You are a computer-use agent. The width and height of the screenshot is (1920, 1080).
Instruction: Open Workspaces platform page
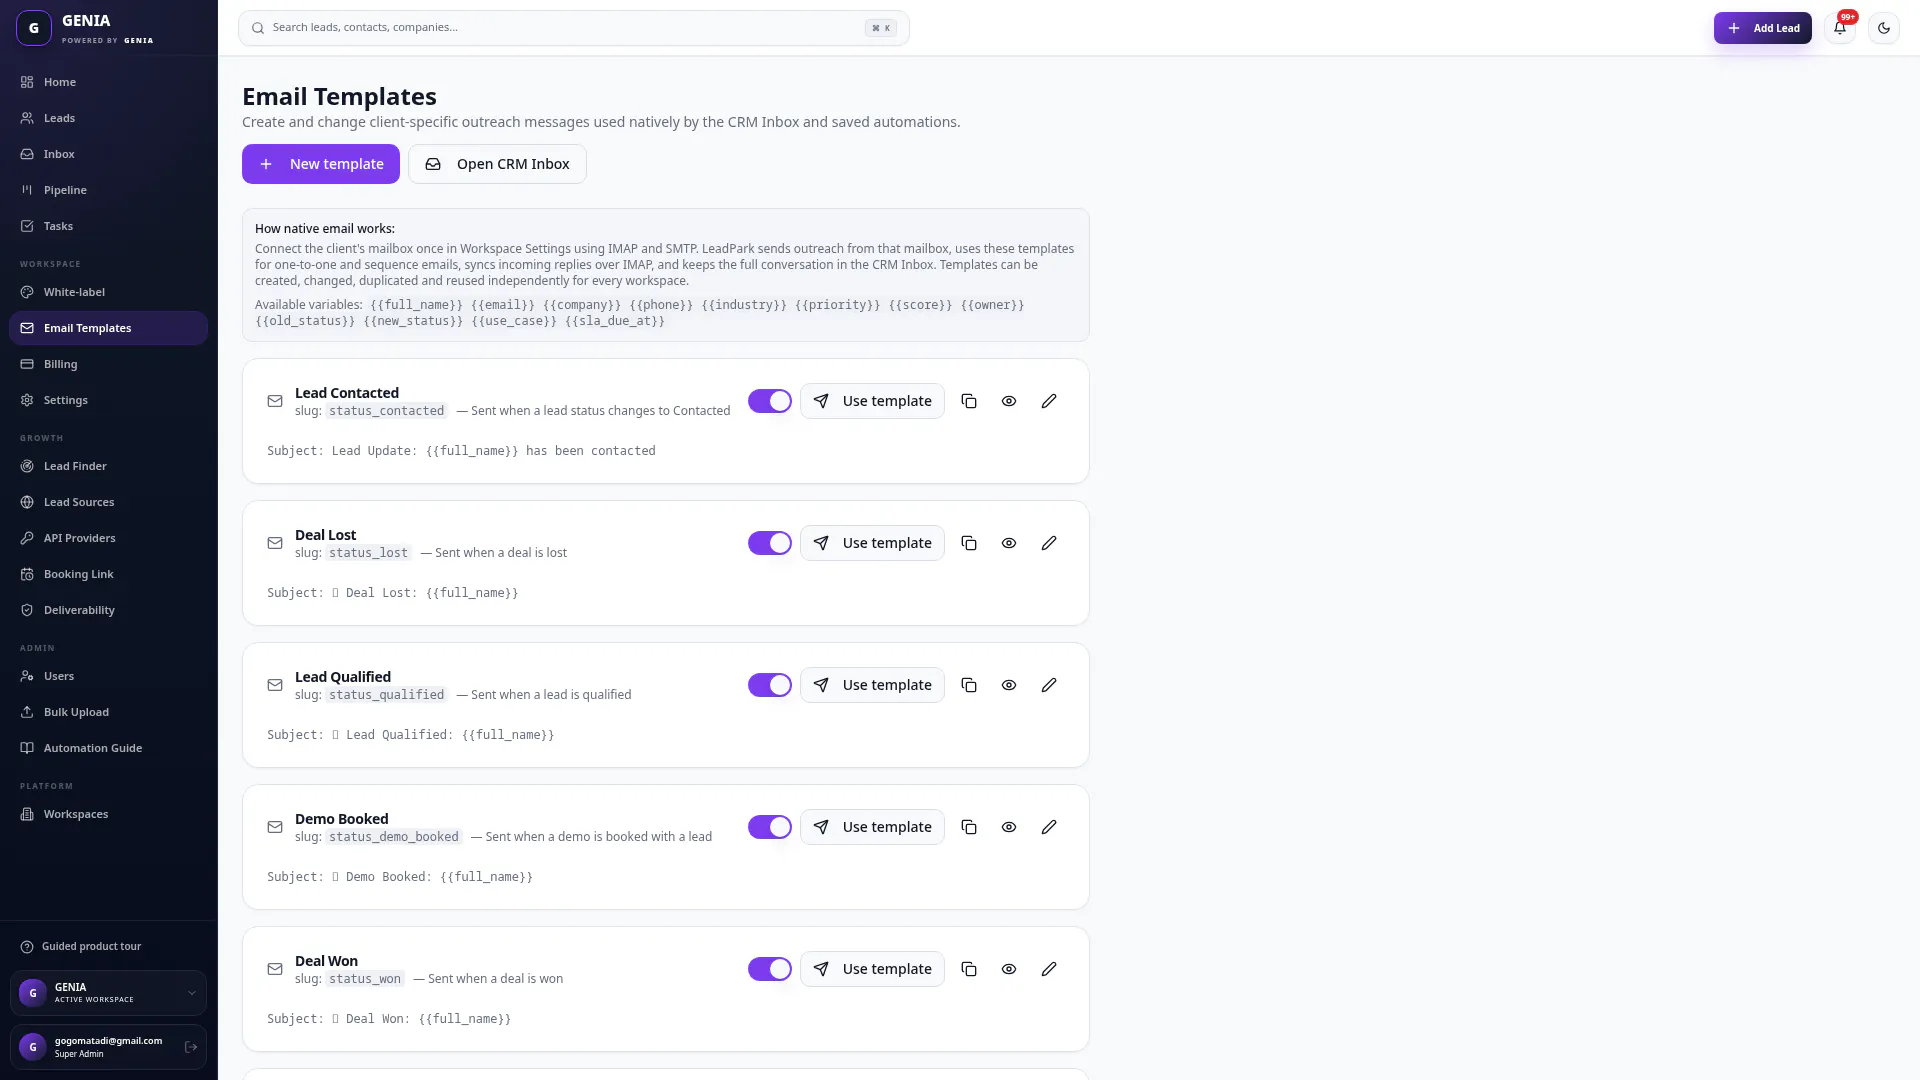tap(108, 814)
